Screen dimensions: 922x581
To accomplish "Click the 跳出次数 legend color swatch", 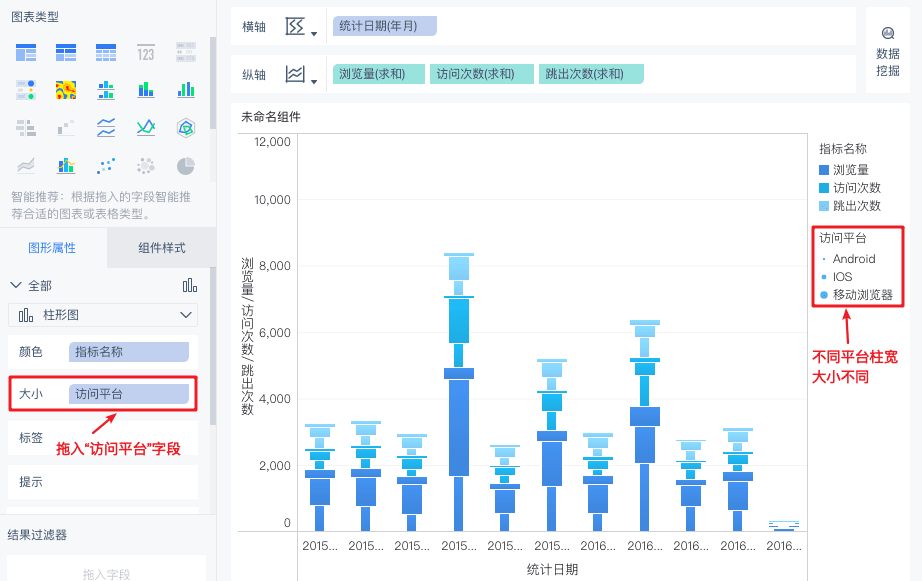I will coord(824,206).
